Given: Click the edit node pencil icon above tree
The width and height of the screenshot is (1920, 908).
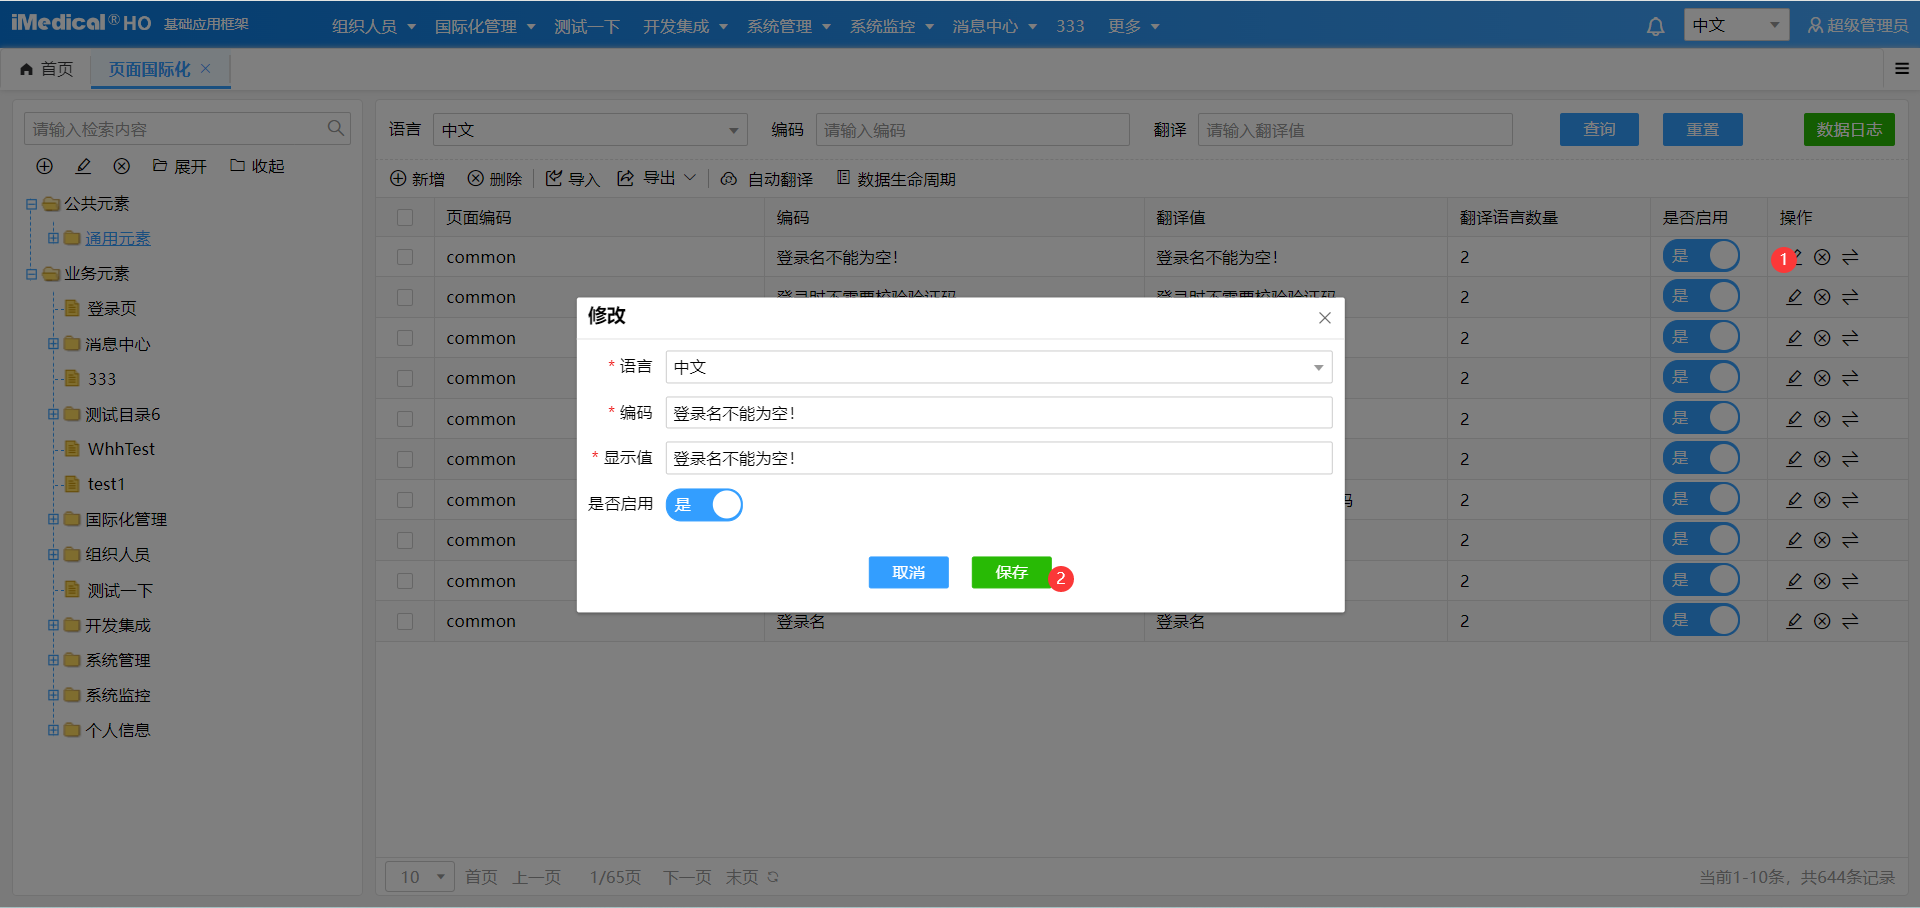Looking at the screenshot, I should pos(84,166).
